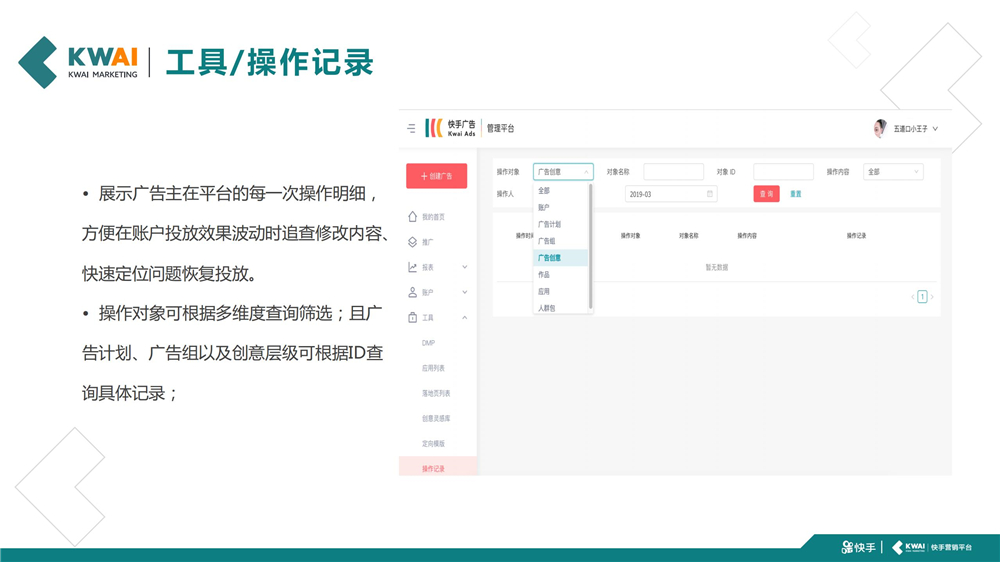Click the 操作记录 table column header
The width and height of the screenshot is (1000, 562).
857,236
